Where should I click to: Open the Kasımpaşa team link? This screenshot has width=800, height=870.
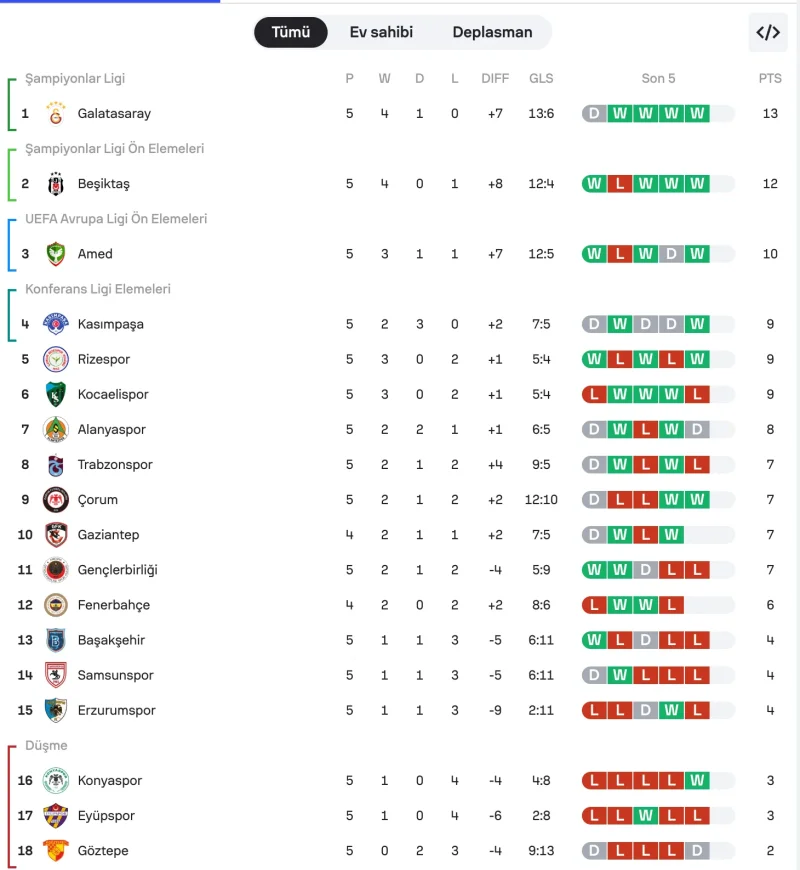coord(110,324)
